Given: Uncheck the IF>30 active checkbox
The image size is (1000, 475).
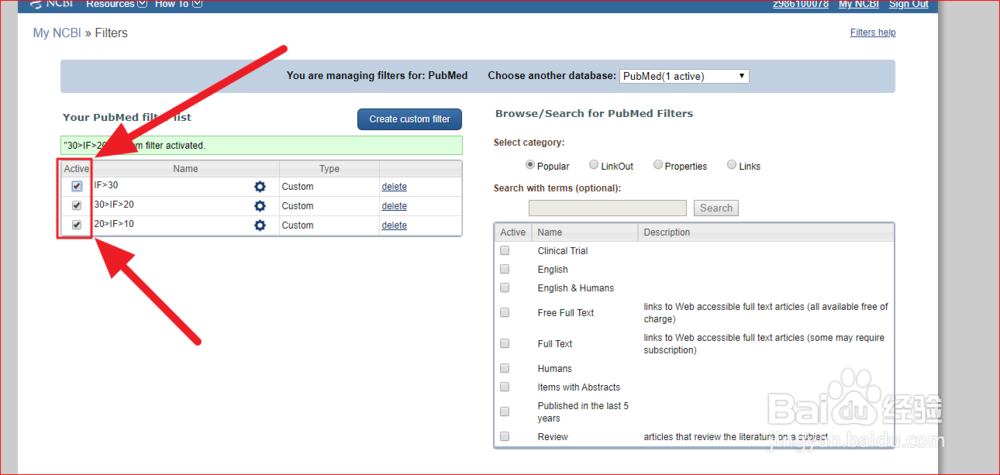Looking at the screenshot, I should click(77, 186).
